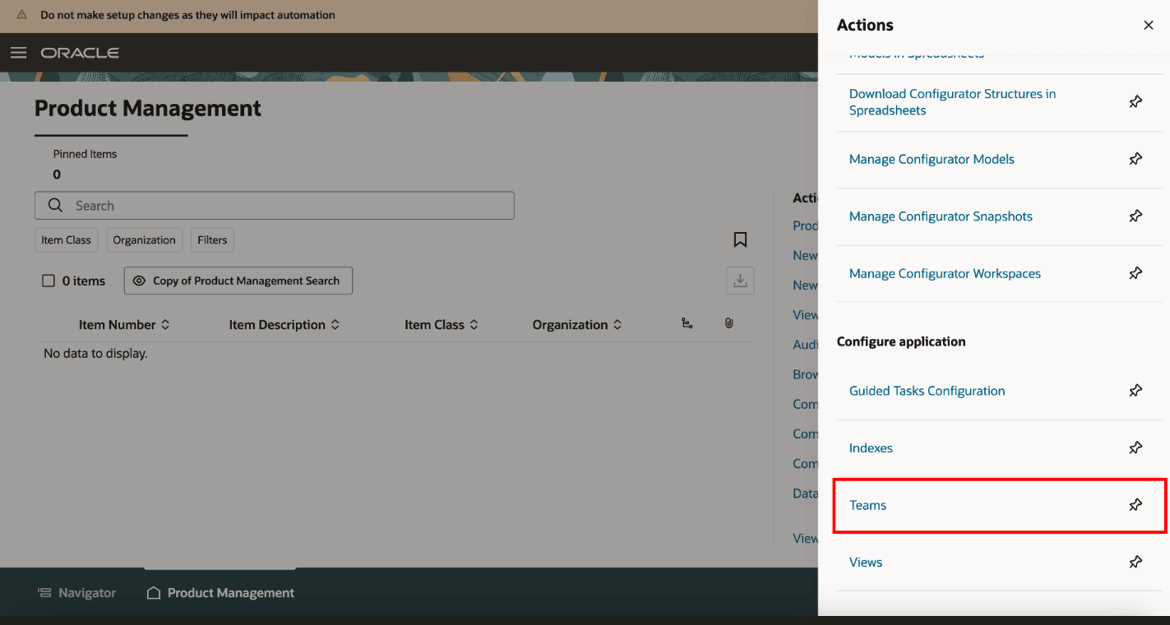Close the Actions panel

coord(1148,25)
